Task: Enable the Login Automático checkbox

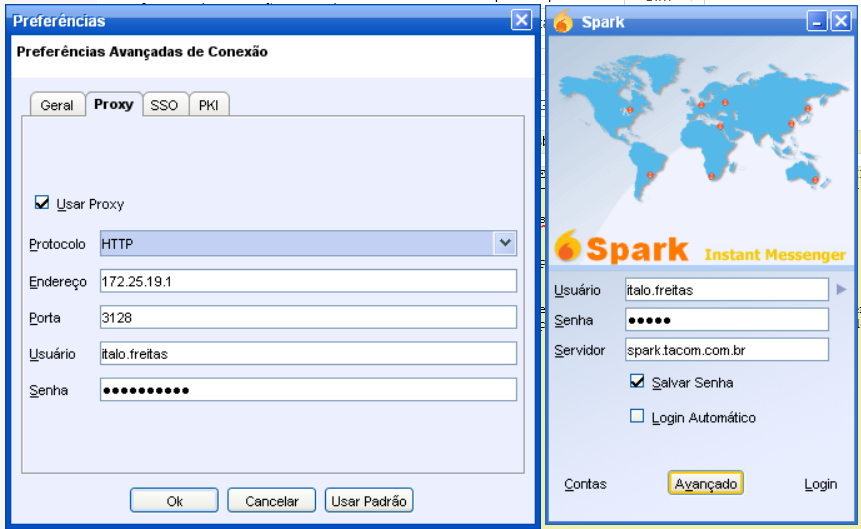Action: click(637, 416)
